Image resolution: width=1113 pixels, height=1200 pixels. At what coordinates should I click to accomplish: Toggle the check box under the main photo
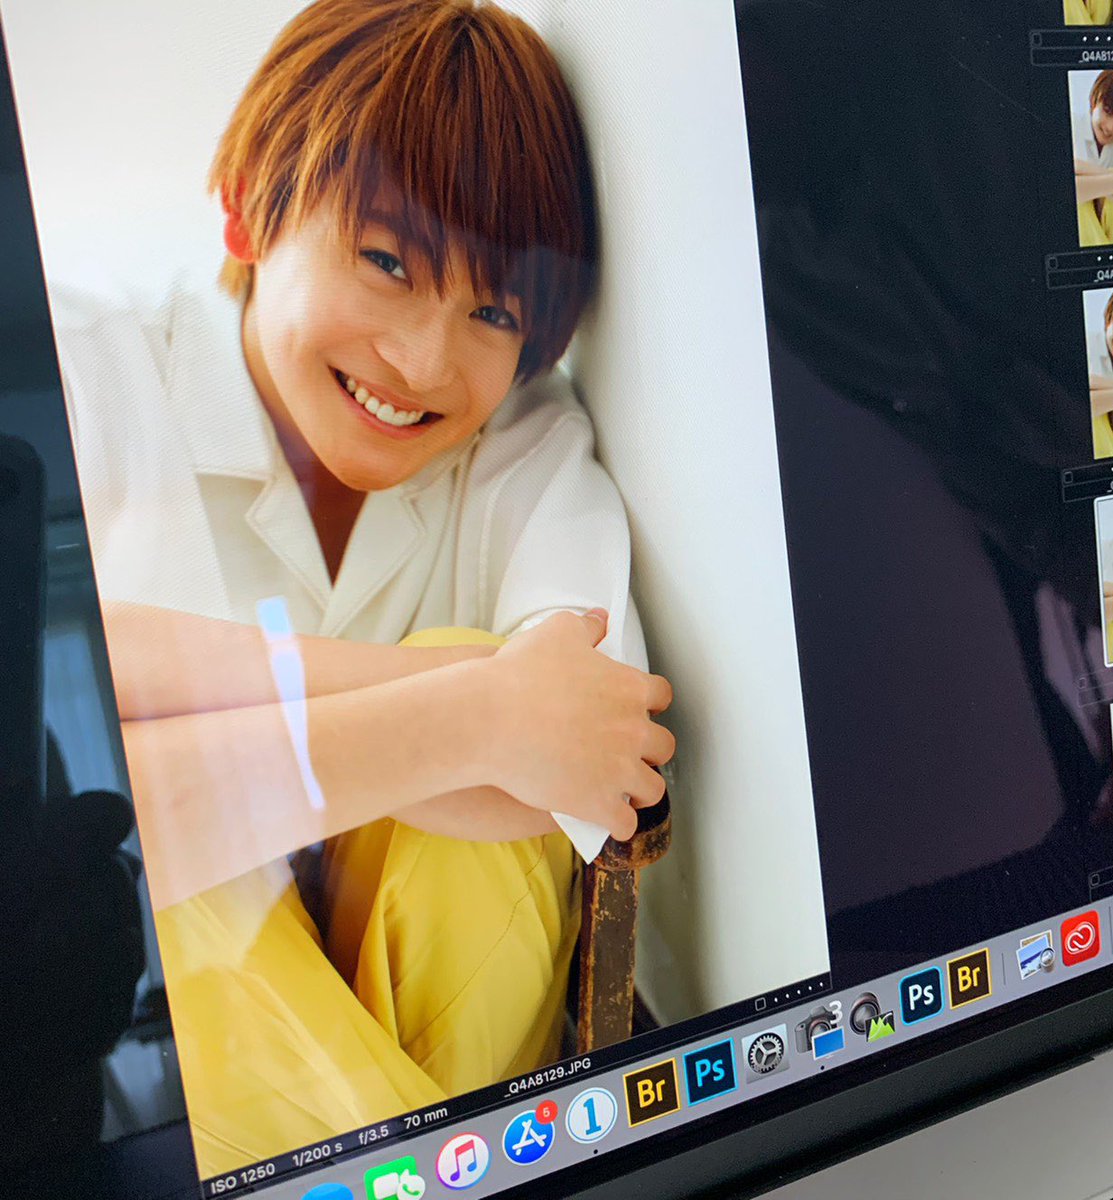click(x=761, y=1002)
